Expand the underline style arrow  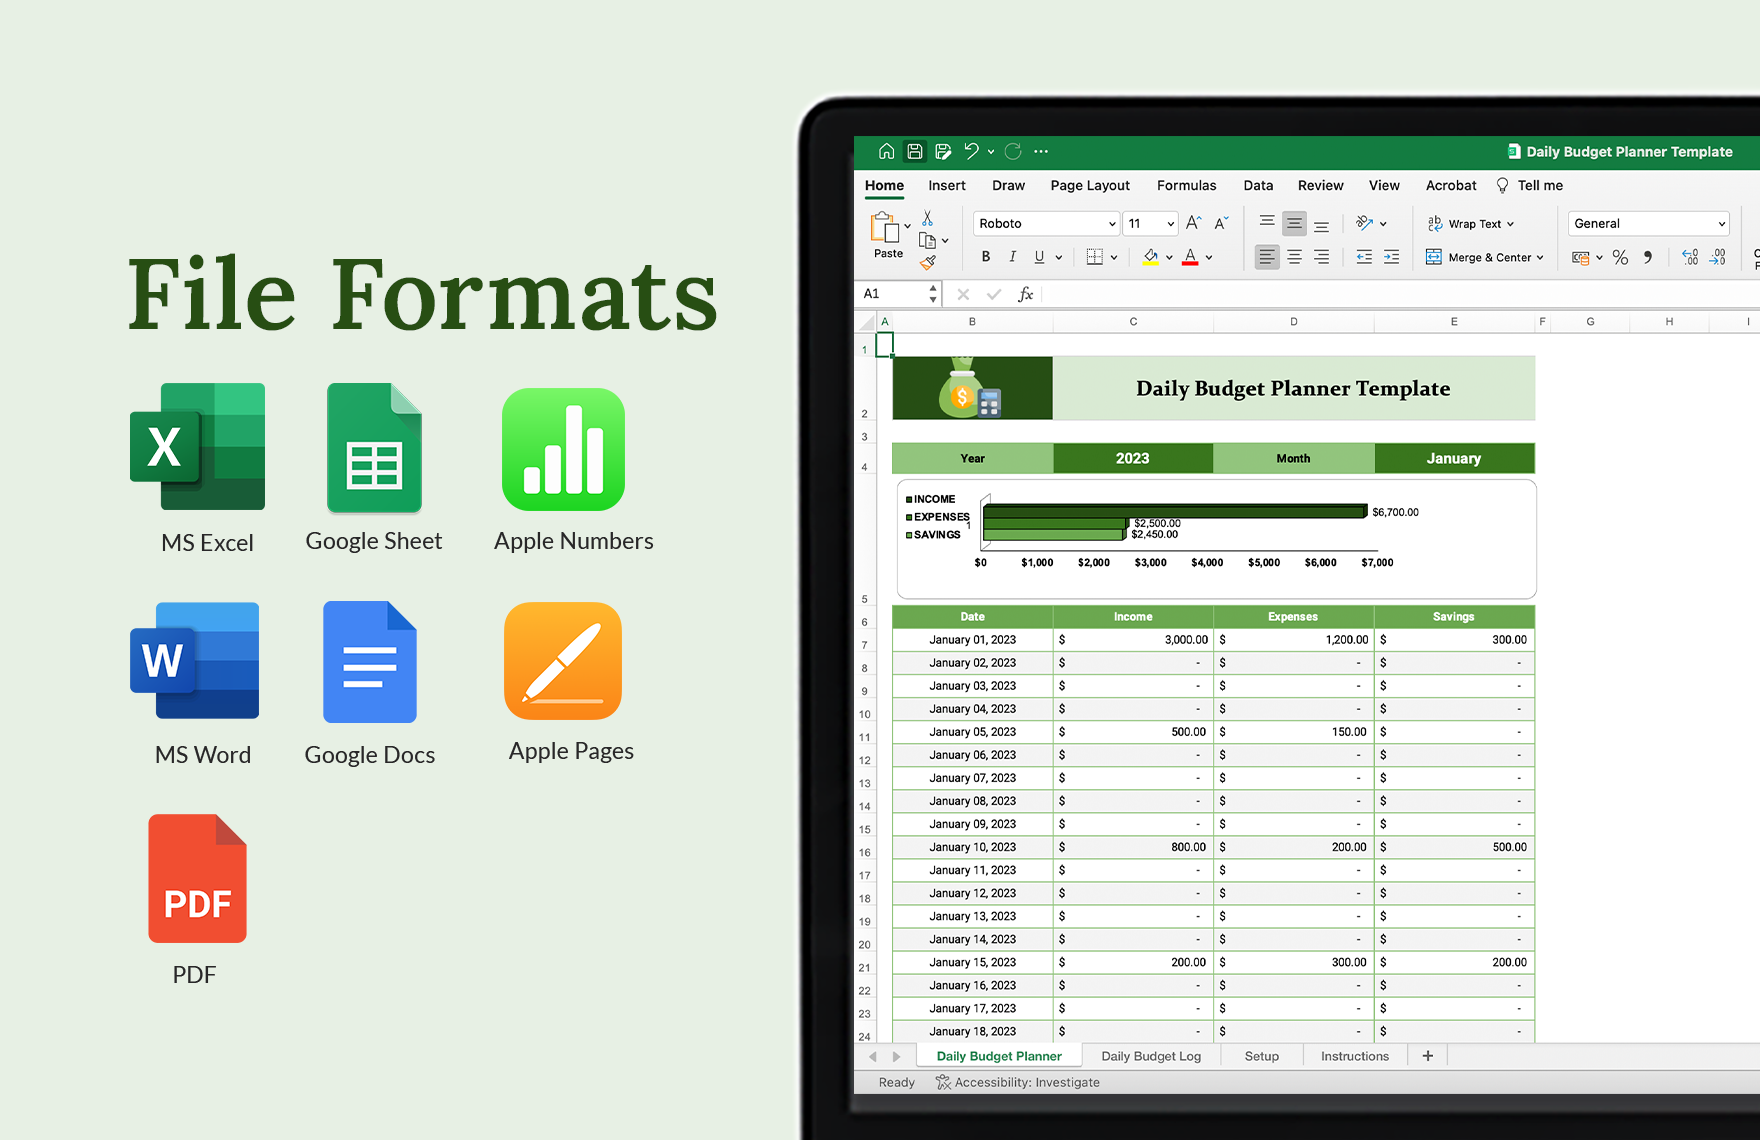(x=1059, y=258)
